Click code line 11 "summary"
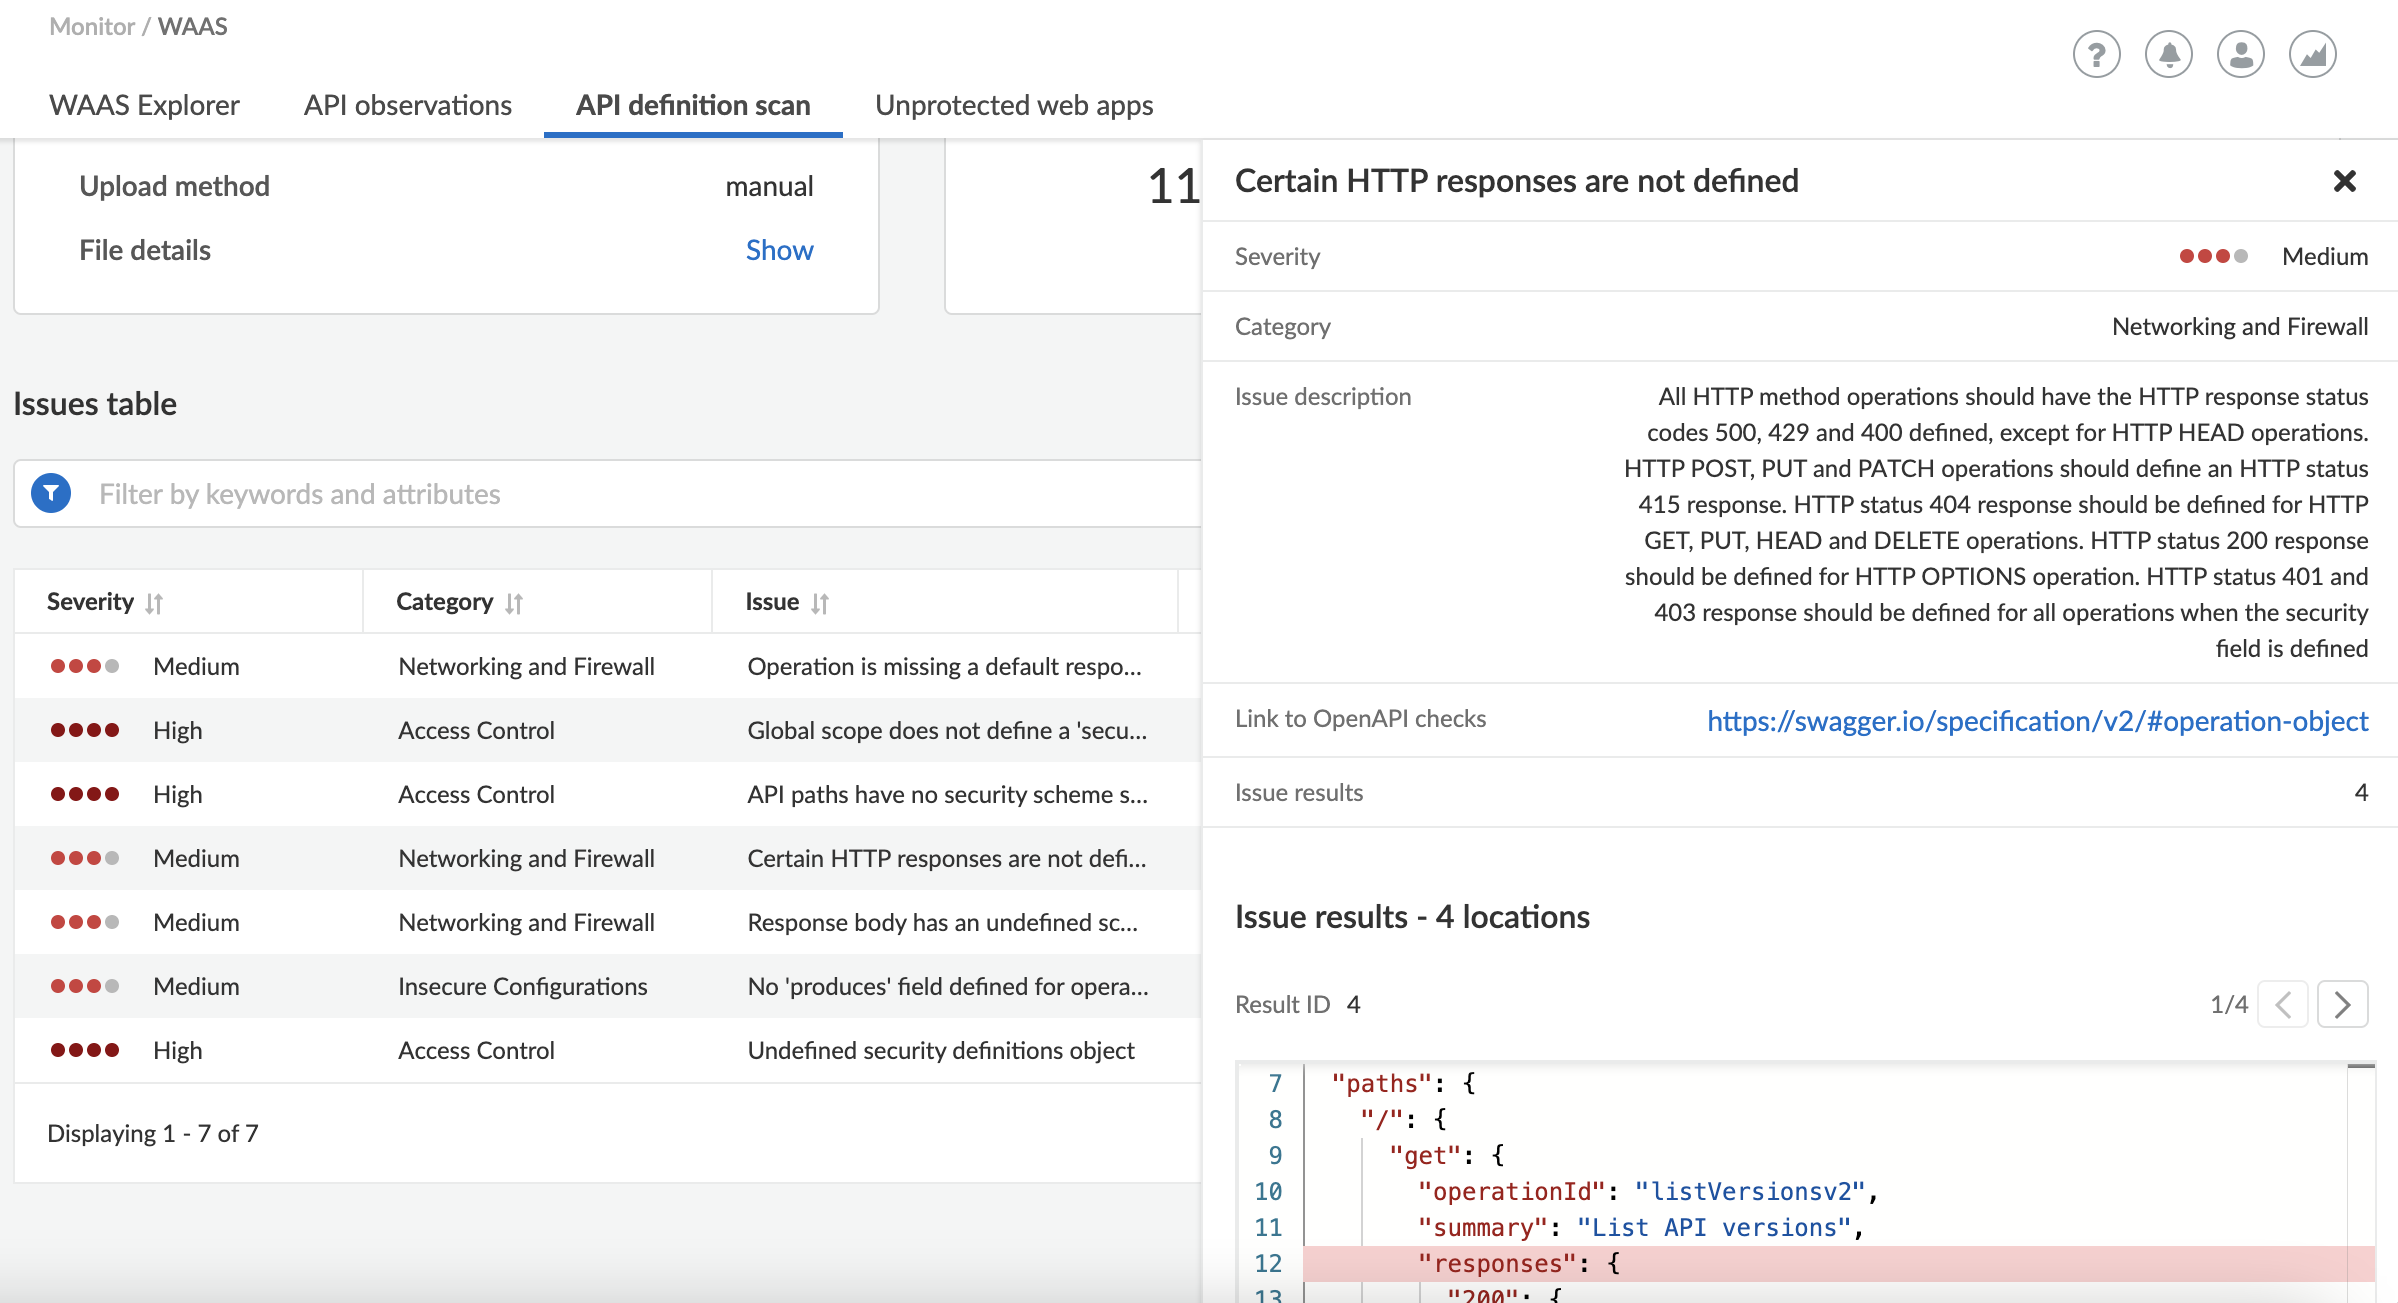 click(x=1639, y=1228)
